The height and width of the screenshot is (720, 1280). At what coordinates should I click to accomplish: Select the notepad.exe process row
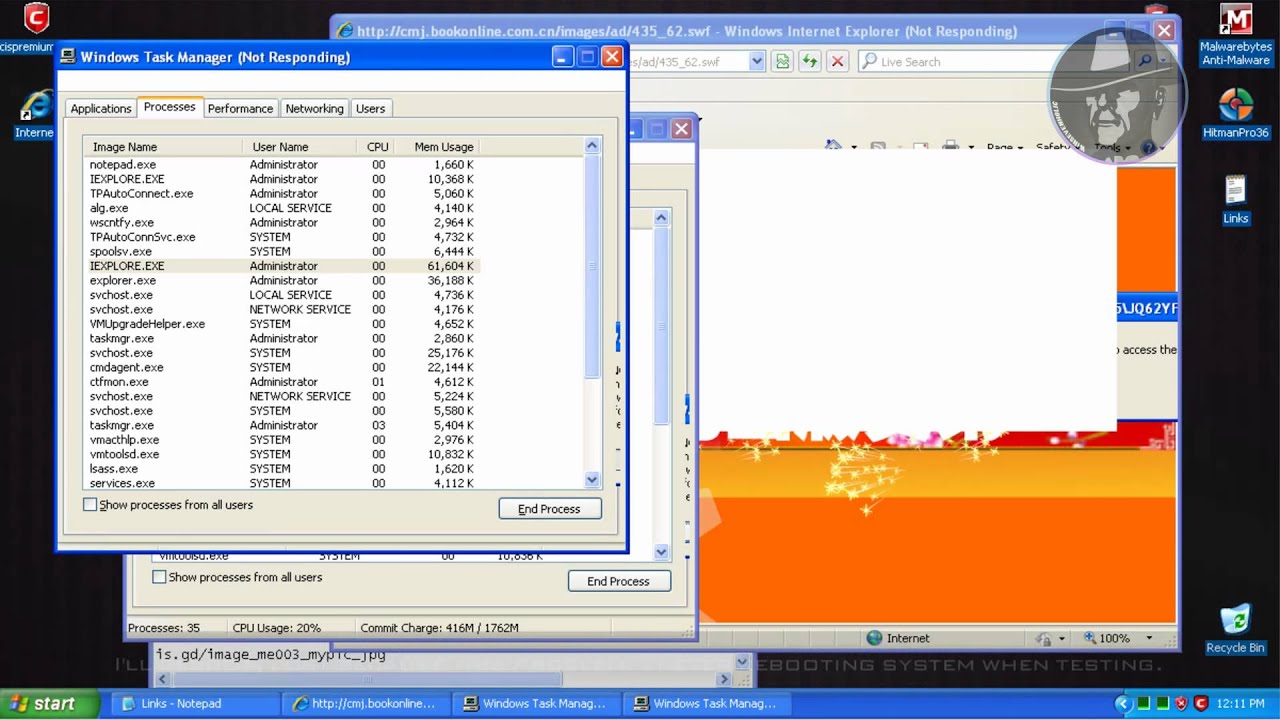282,164
